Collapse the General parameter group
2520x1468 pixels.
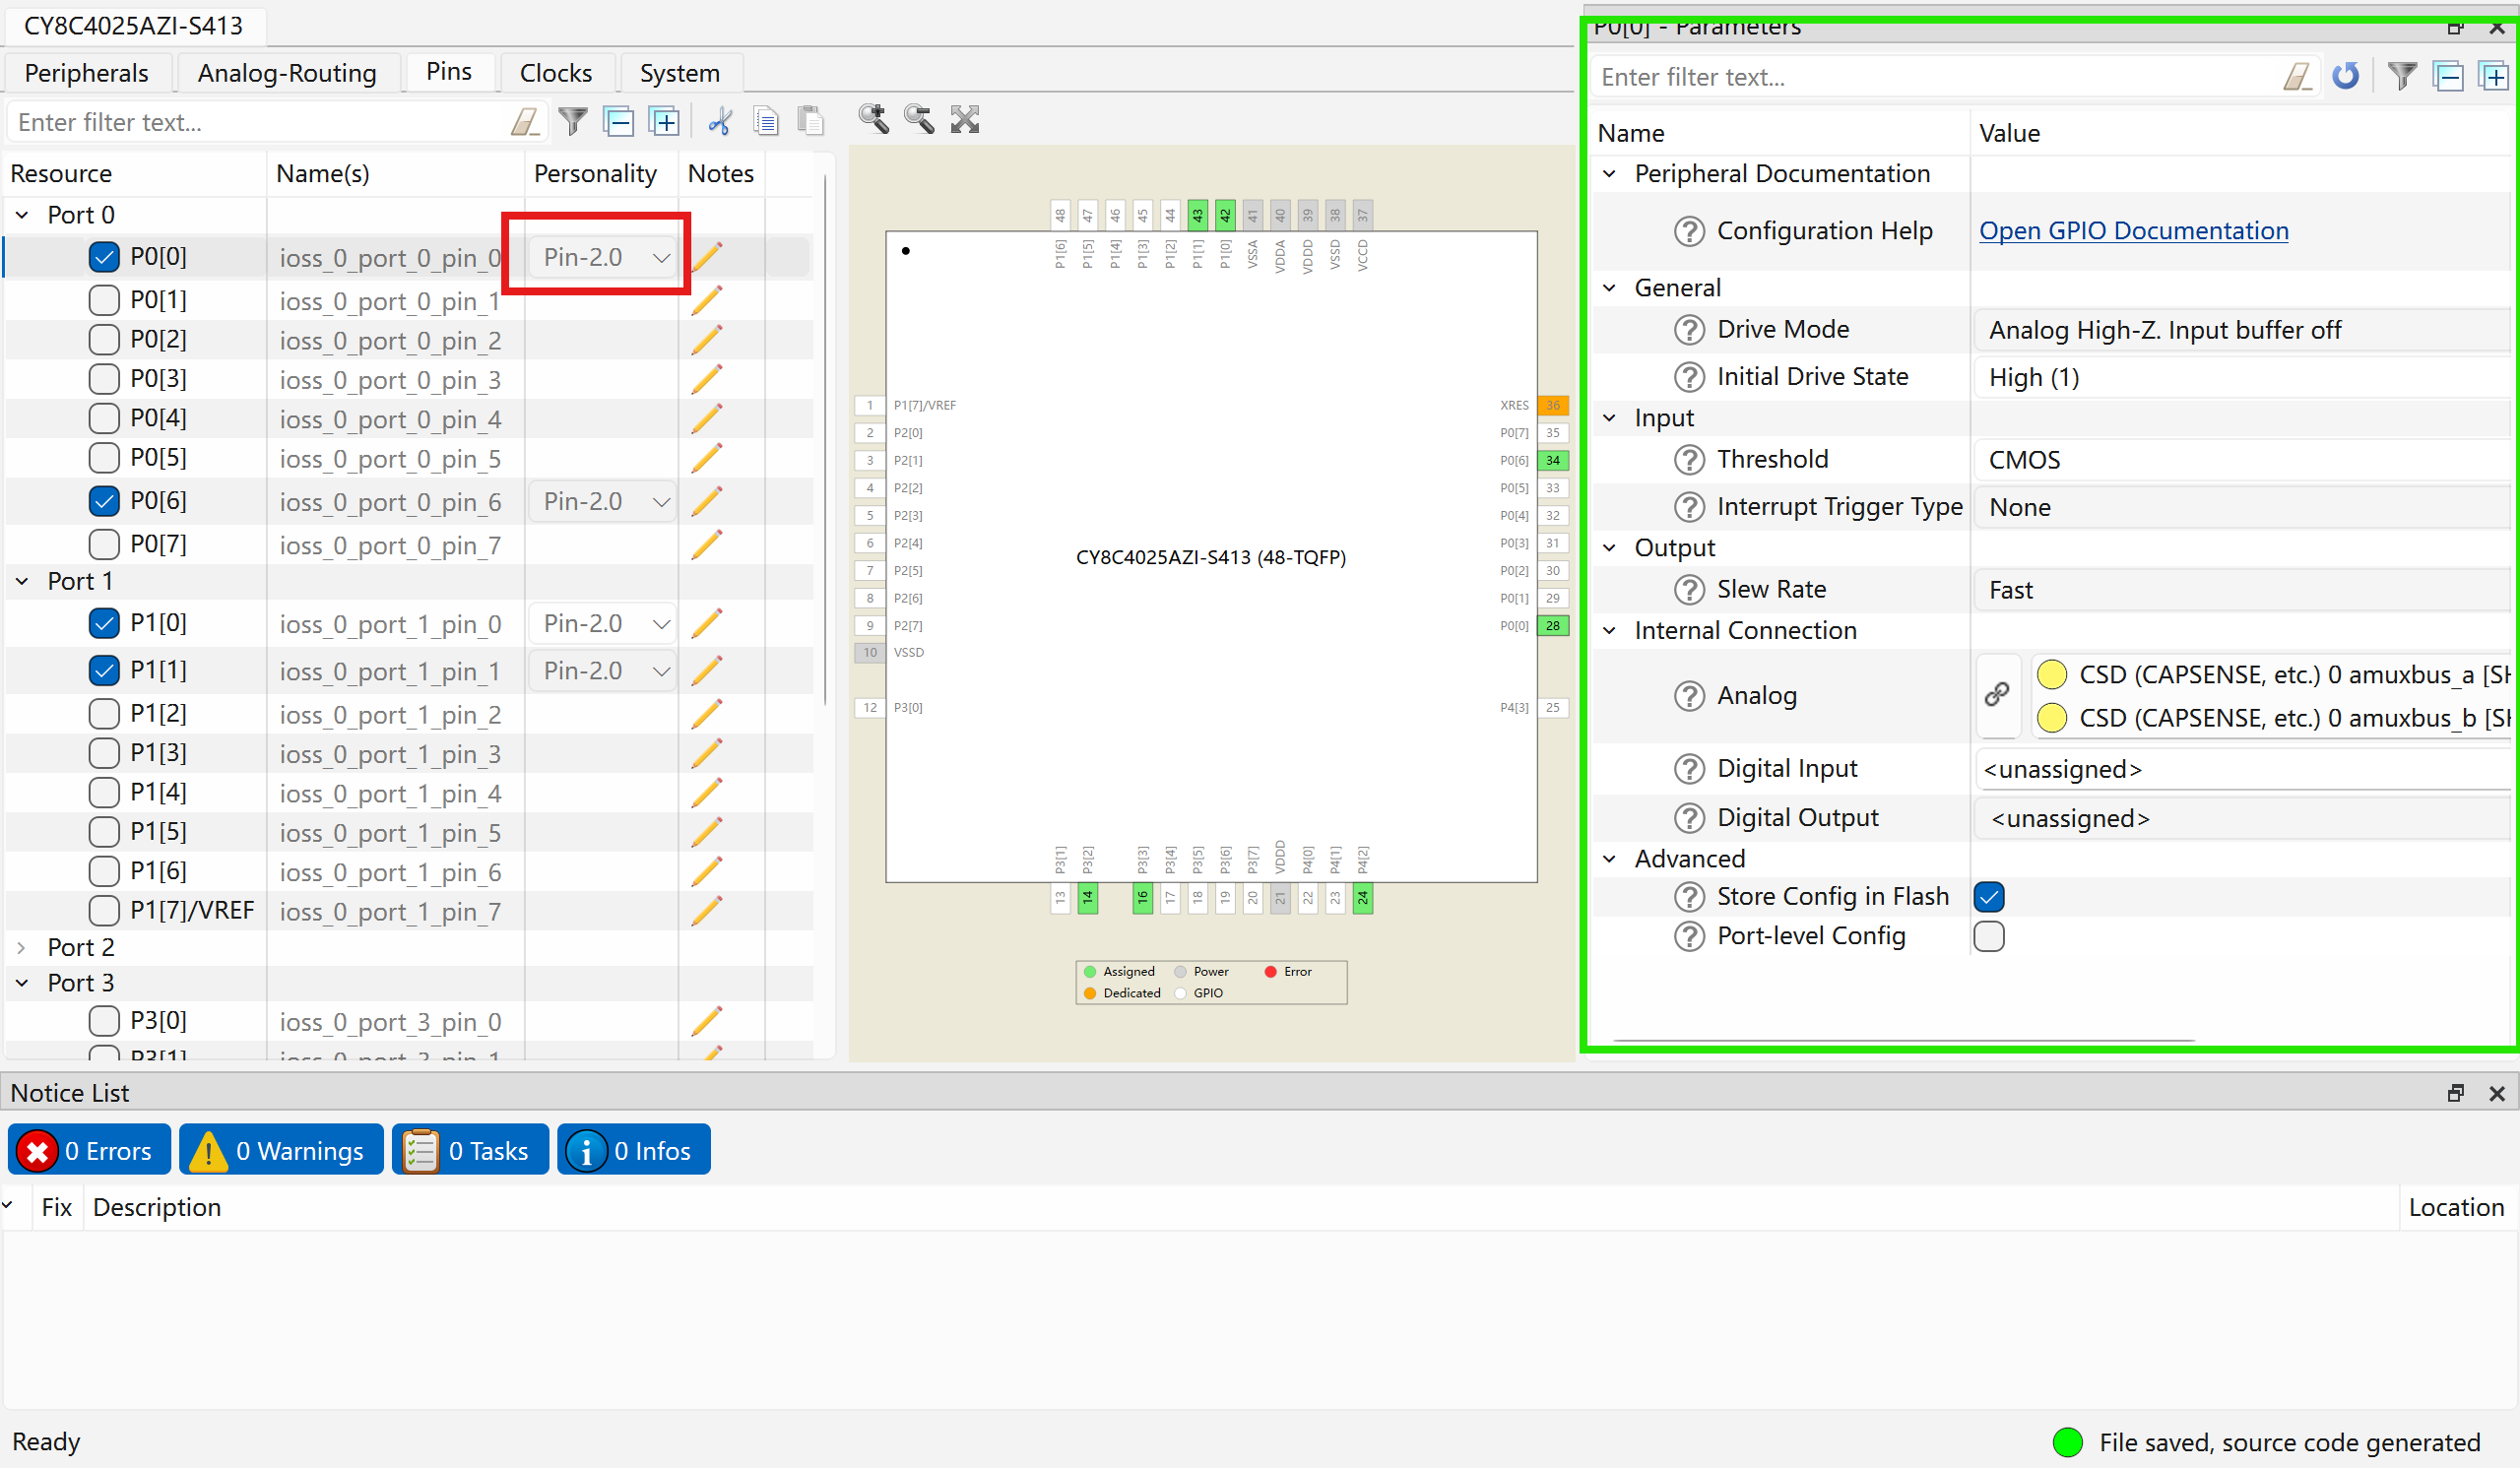pos(1609,288)
